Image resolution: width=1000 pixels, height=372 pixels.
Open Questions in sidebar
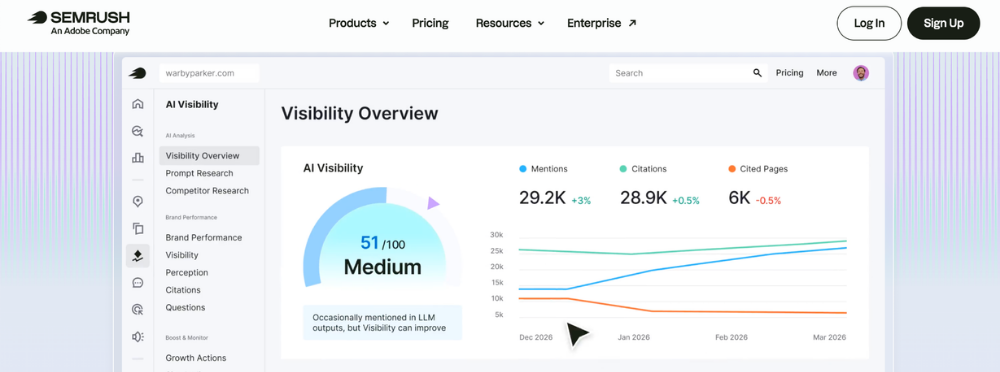pos(186,308)
